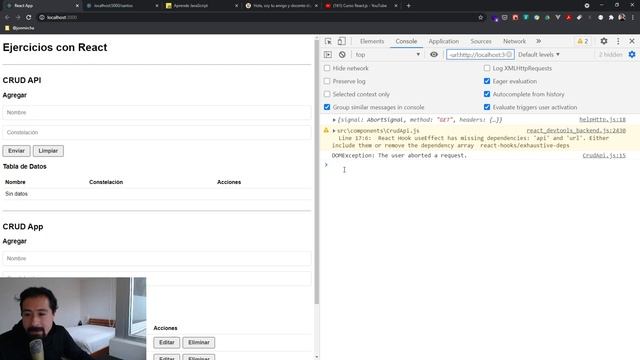Image resolution: width=640 pixels, height=360 pixels.
Task: Switch to the Console tab
Action: coord(406,41)
